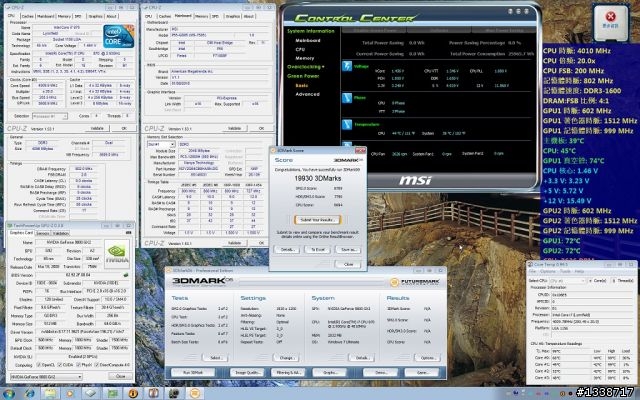Screen dimensions: 640x400
Task: Switch to the Caches tab in the CPU-Z processor window
Action: pos(28,16)
